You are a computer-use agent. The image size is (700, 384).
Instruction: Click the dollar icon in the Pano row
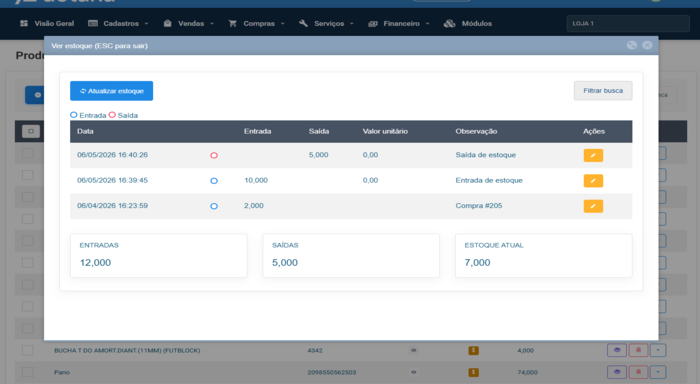point(474,372)
